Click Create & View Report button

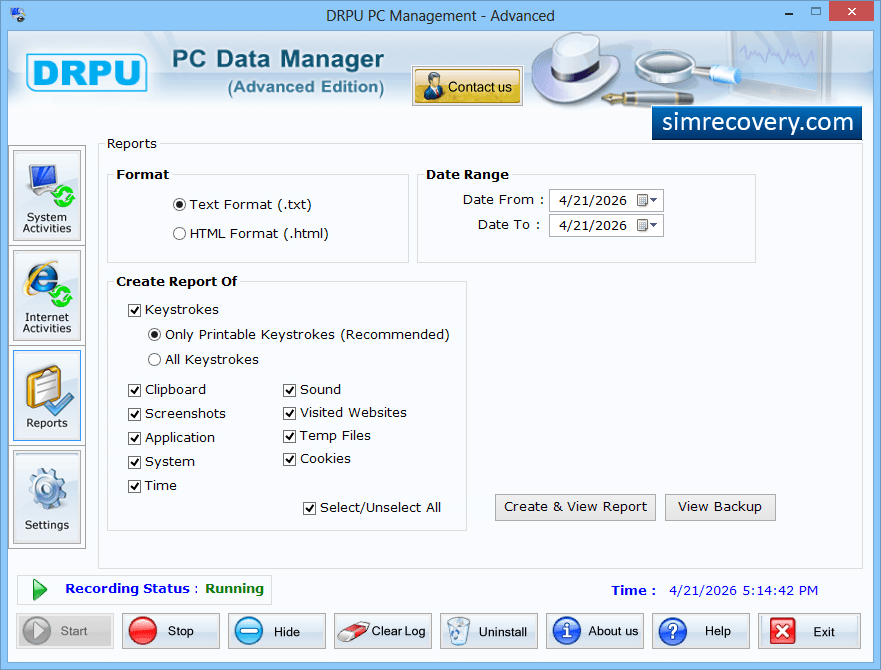click(x=575, y=507)
